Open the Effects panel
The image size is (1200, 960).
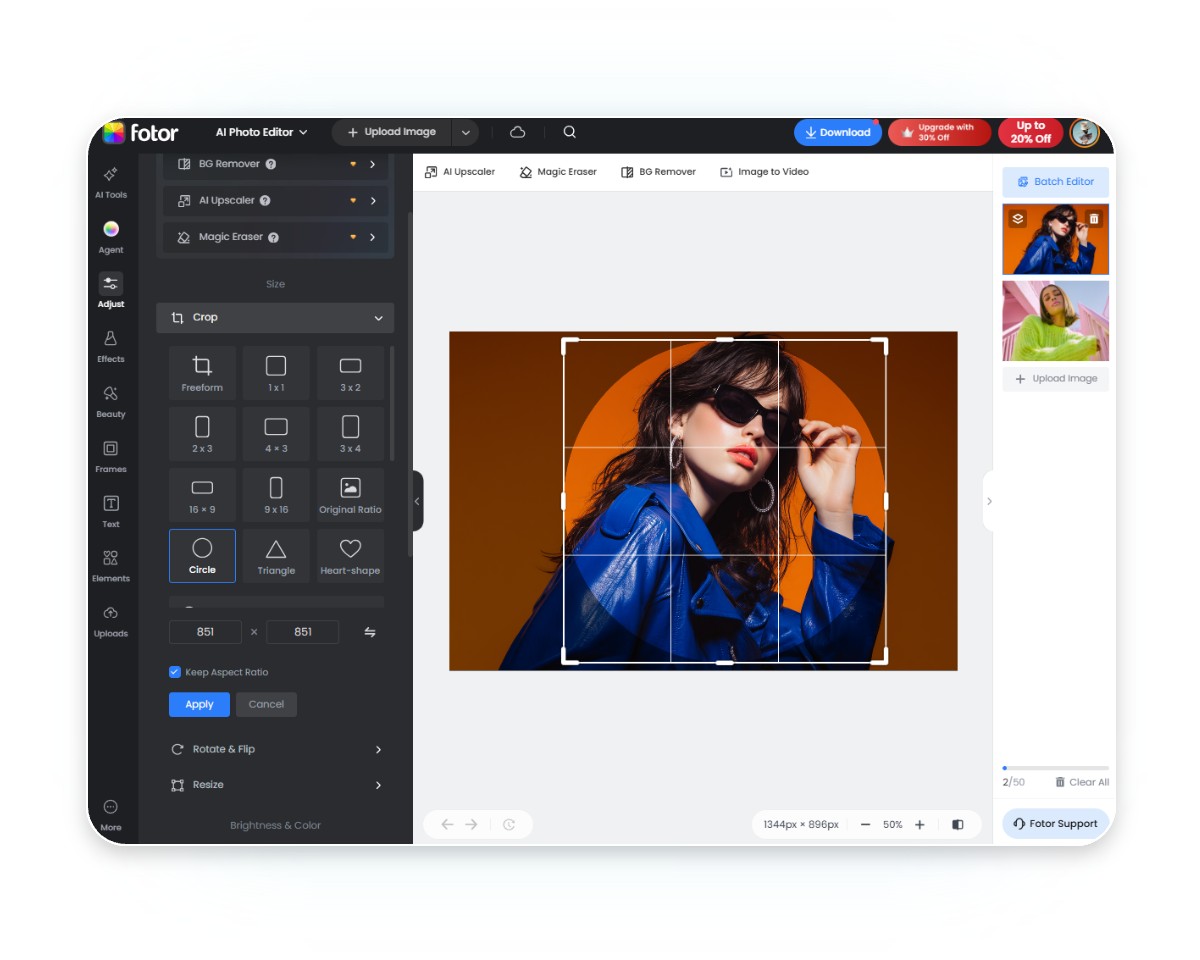click(110, 347)
